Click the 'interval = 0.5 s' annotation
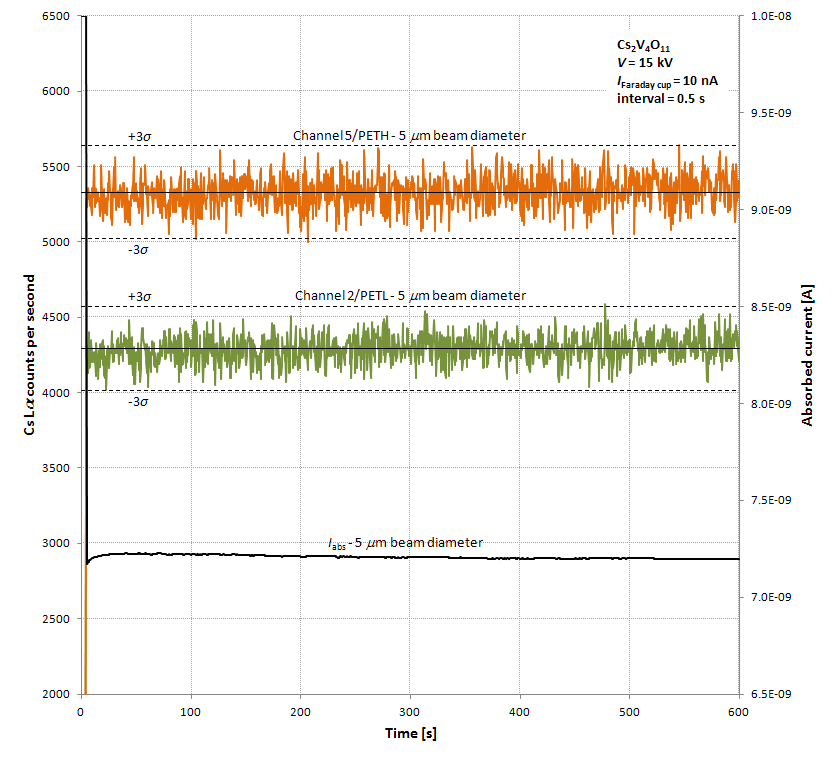 point(661,98)
